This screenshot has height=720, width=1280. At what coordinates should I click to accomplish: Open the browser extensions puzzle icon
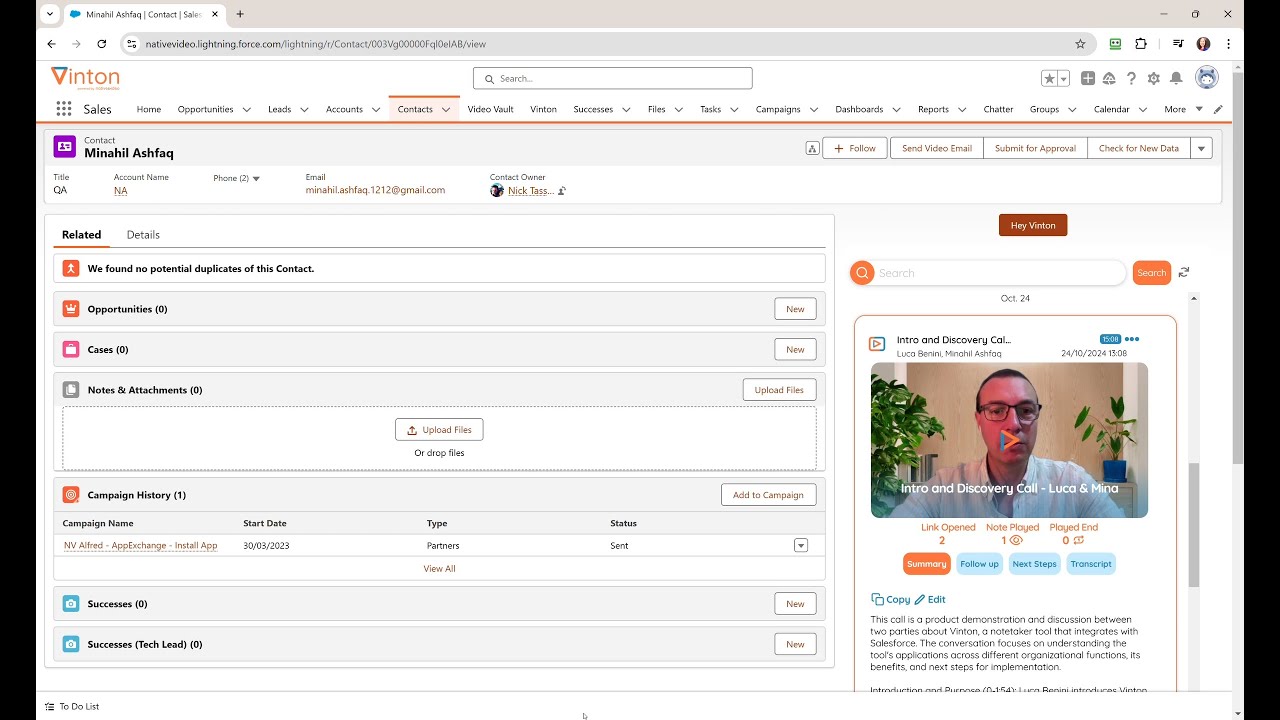1141,44
